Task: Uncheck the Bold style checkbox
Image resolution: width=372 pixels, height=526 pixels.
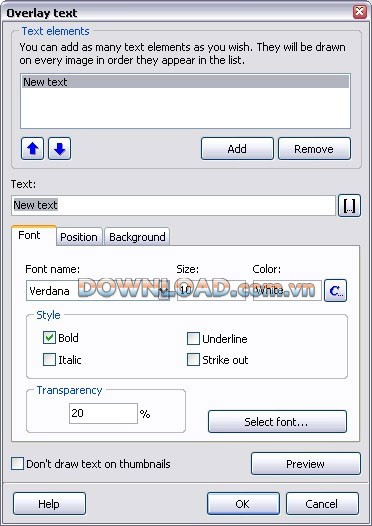Action: pos(49,337)
